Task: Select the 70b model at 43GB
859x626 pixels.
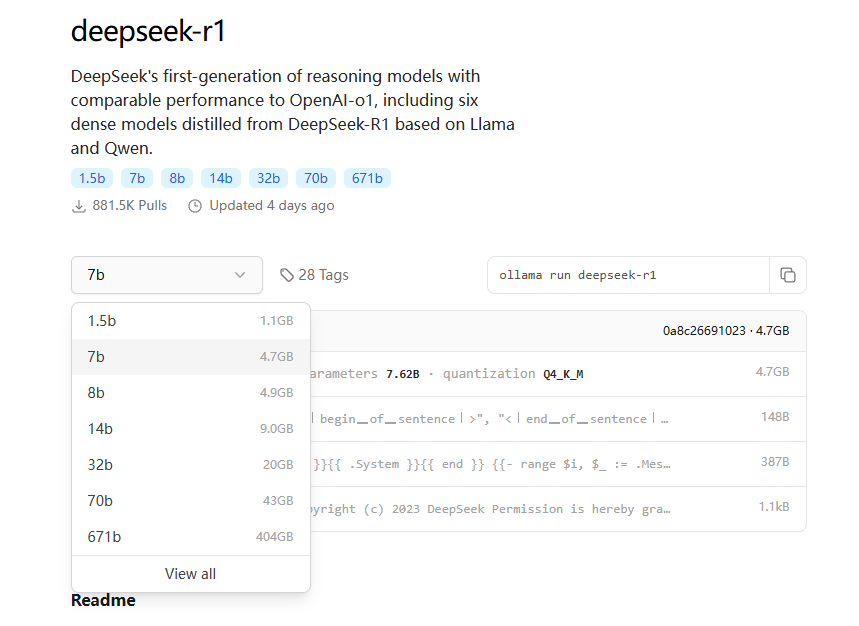Action: [190, 501]
